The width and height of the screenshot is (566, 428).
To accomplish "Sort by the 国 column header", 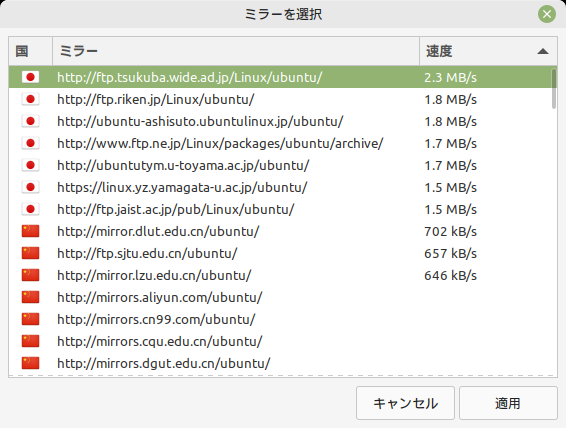I will coord(31,51).
